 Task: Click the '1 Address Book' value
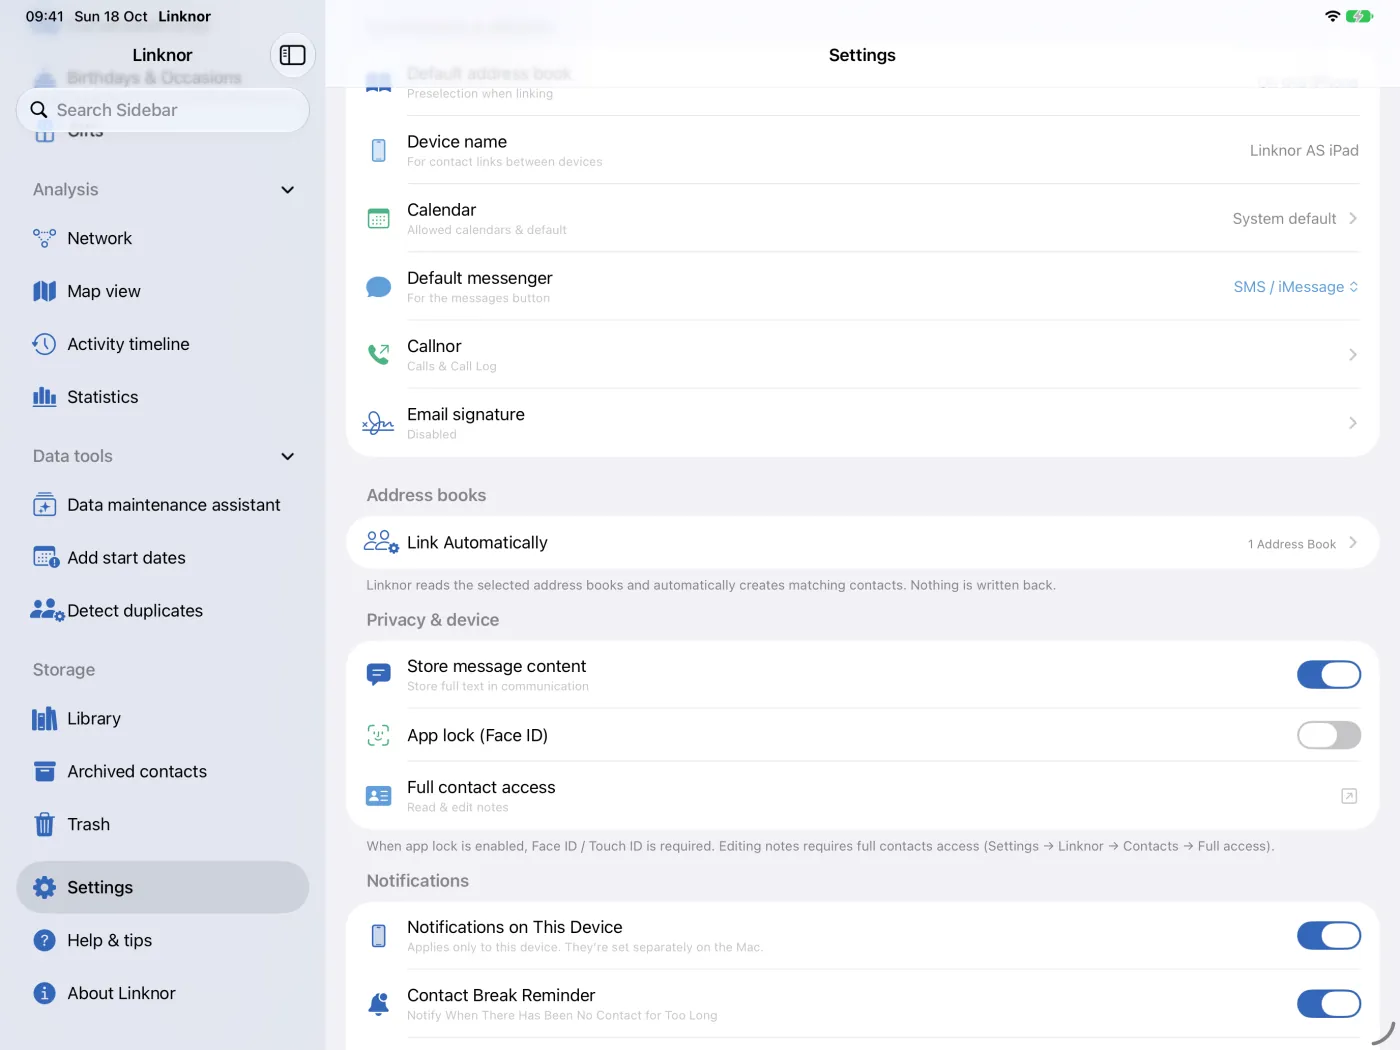pos(1291,544)
